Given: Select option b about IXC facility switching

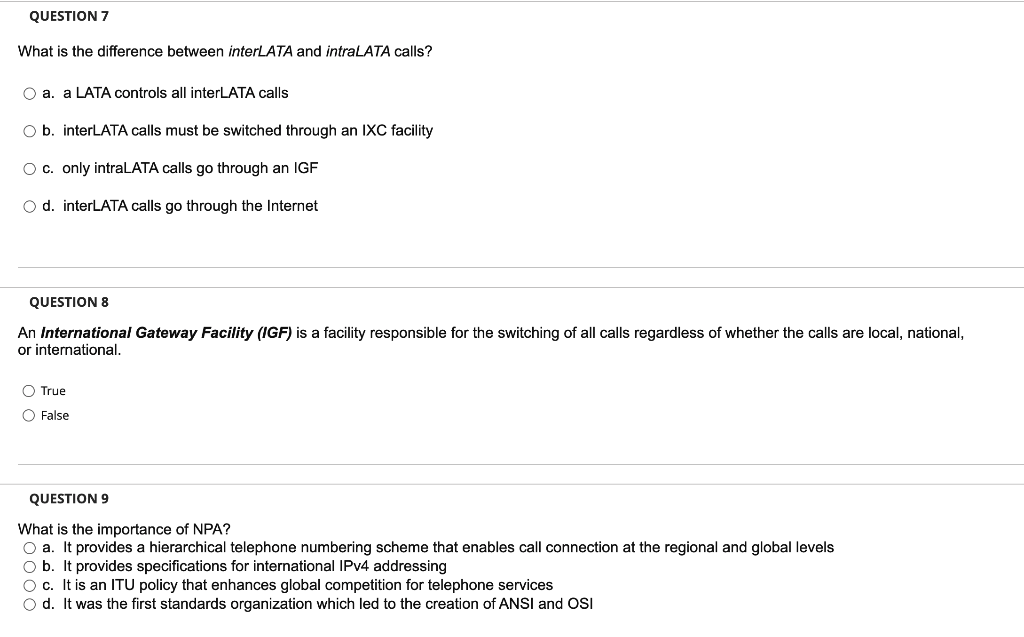Looking at the screenshot, I should [27, 130].
